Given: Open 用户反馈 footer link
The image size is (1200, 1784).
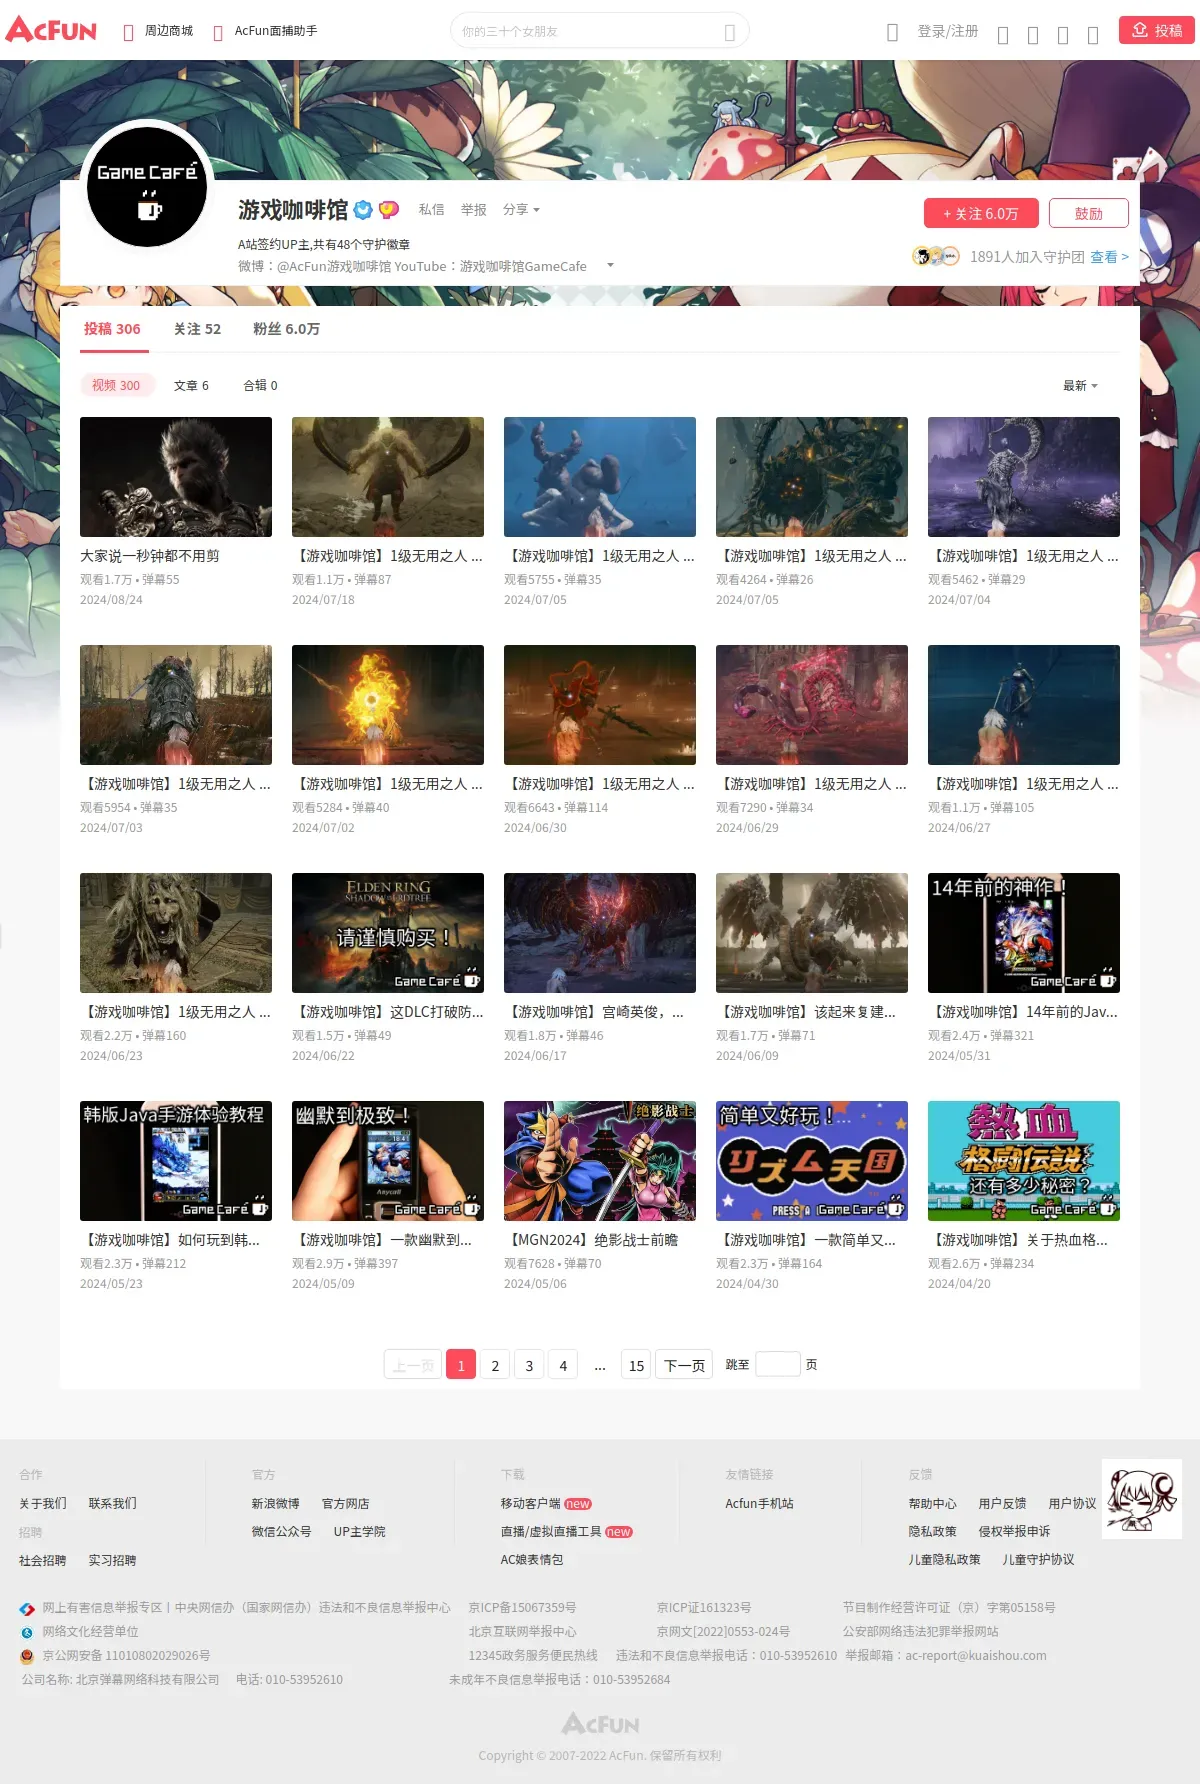Looking at the screenshot, I should 1003,1503.
